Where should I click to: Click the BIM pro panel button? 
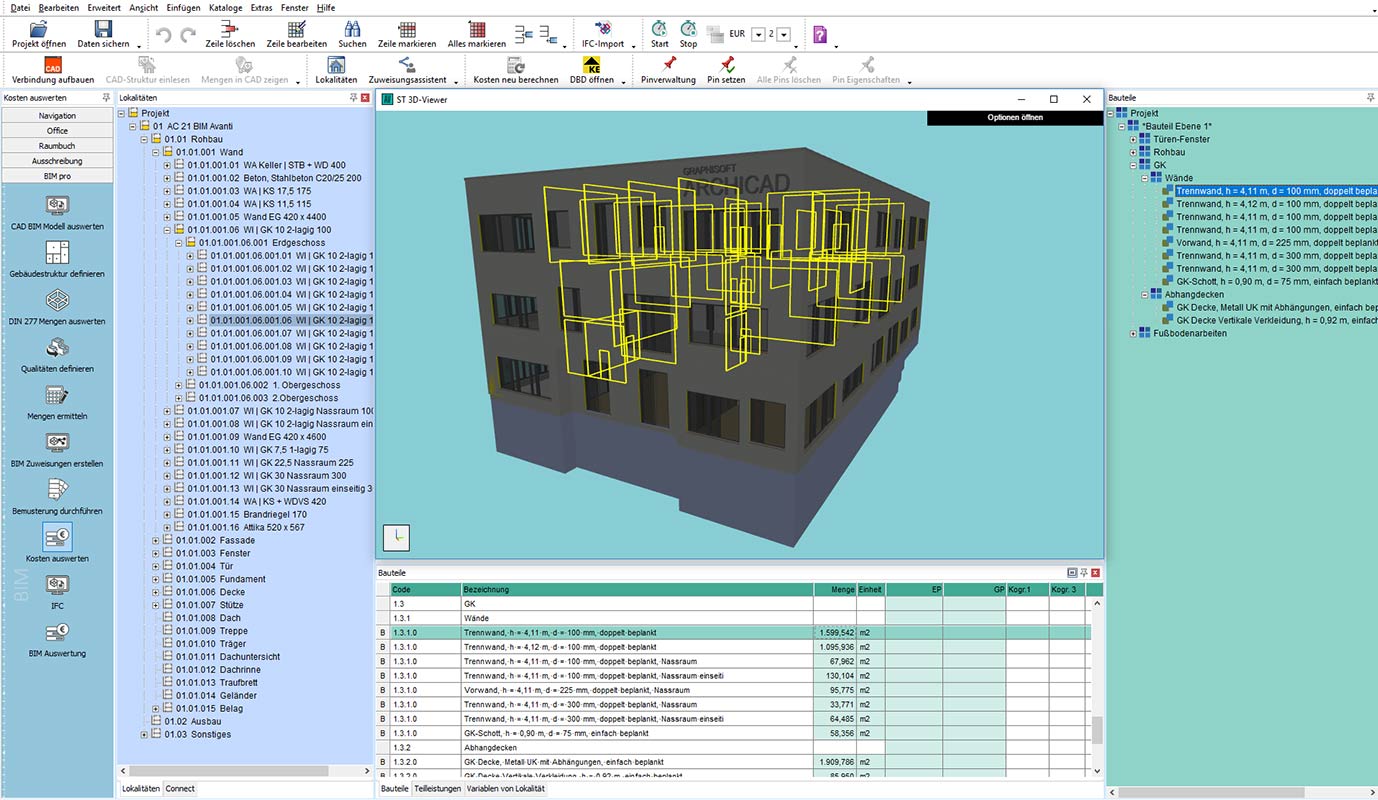[57, 176]
